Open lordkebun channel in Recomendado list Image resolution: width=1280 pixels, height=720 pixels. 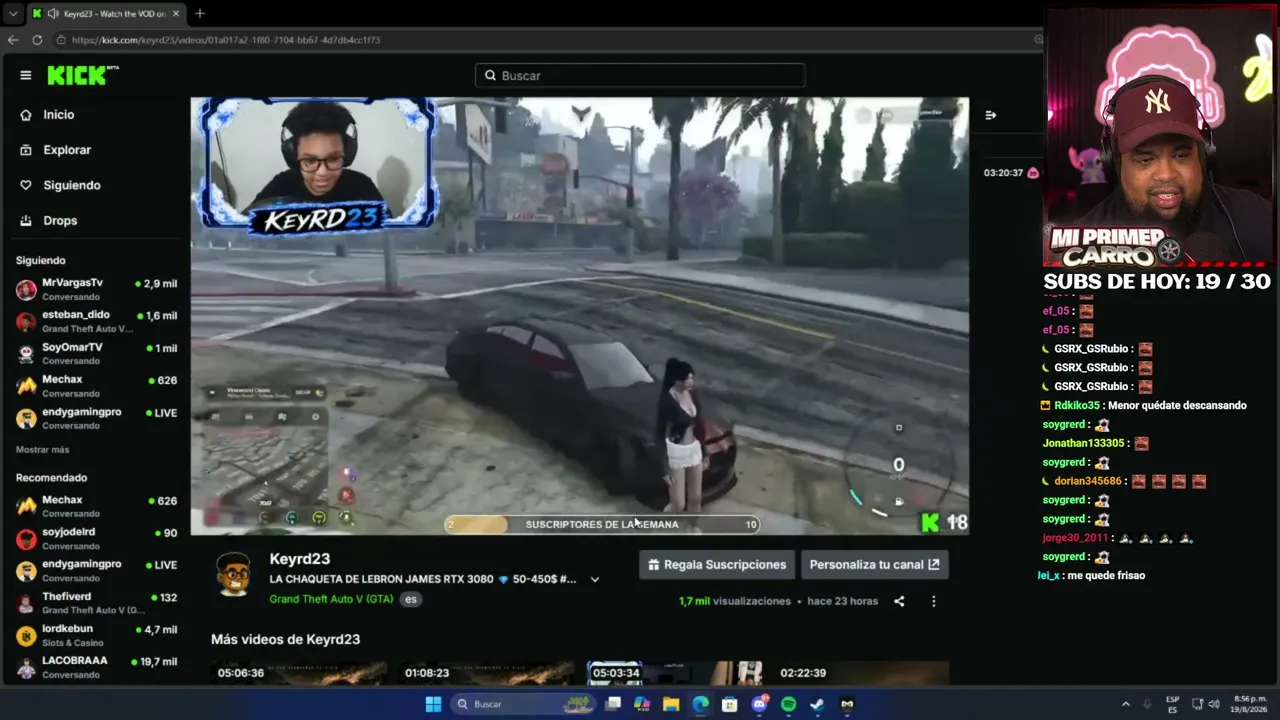96,635
